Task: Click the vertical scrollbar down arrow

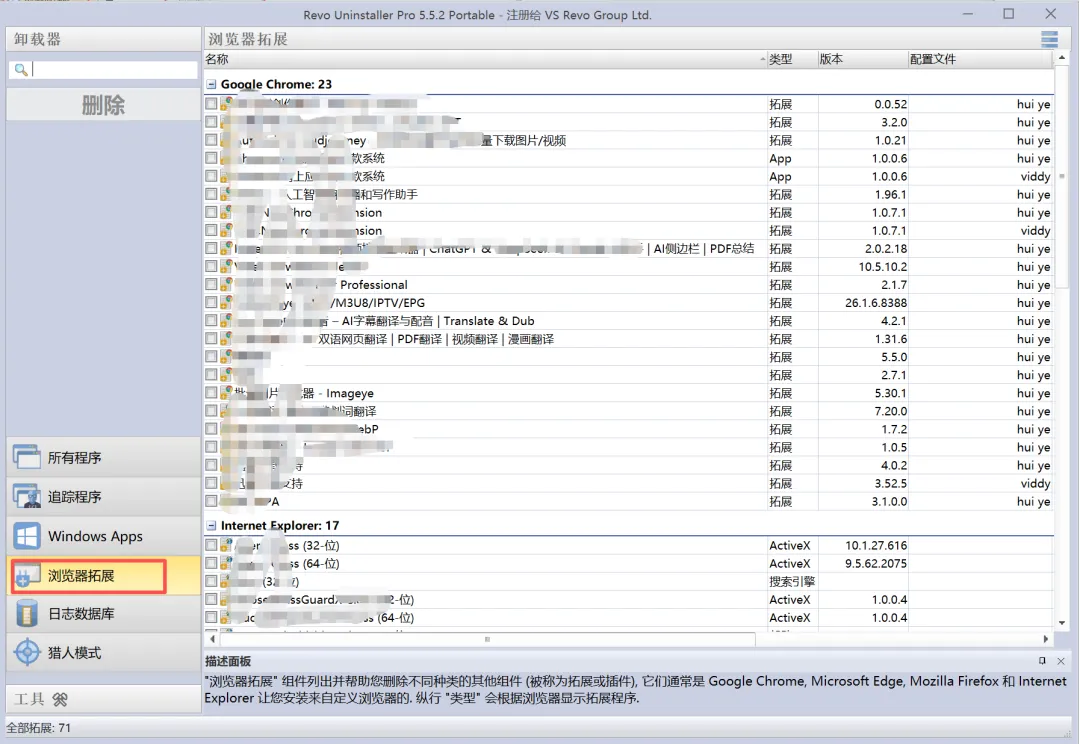Action: pyautogui.click(x=1061, y=622)
